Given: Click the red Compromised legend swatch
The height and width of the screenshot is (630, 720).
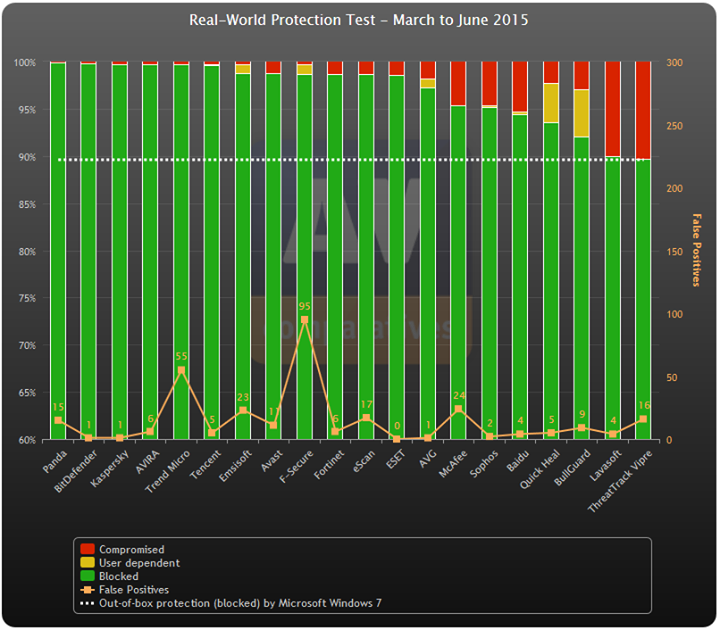Looking at the screenshot, I should pyautogui.click(x=87, y=549).
